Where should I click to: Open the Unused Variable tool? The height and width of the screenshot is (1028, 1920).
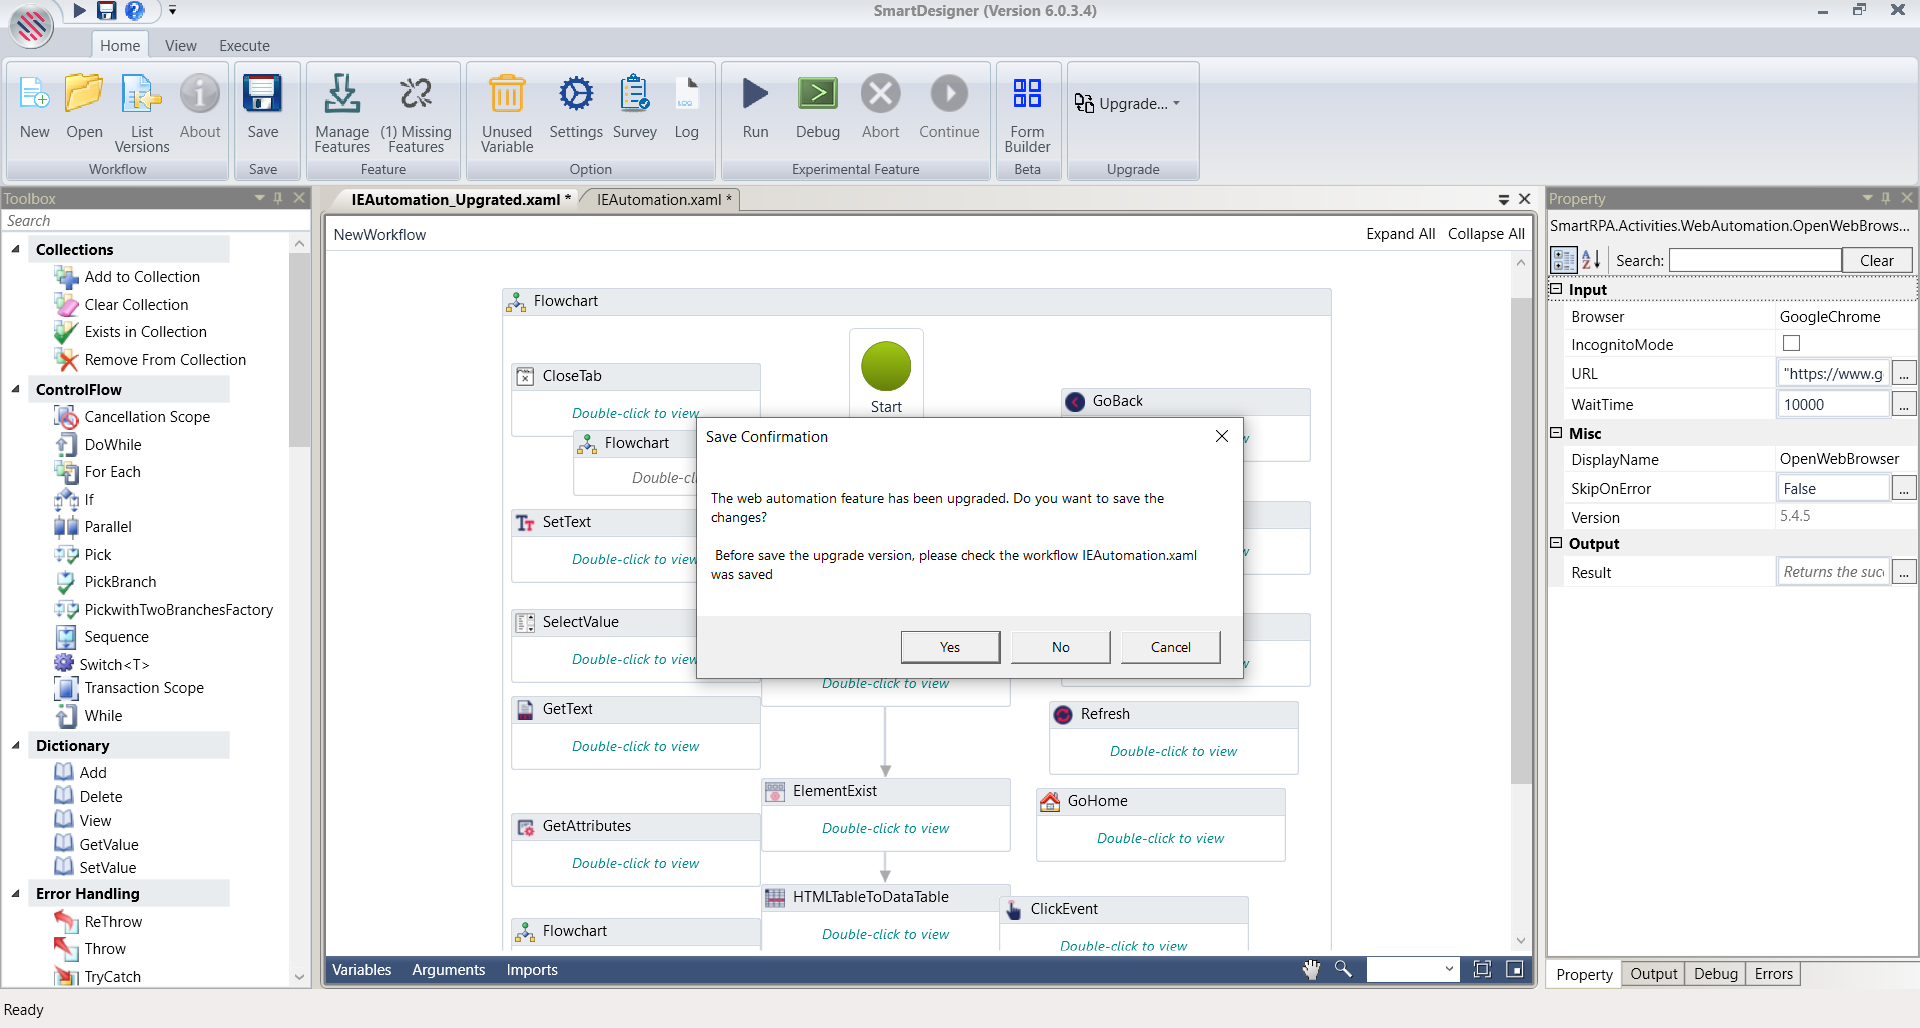pos(506,95)
